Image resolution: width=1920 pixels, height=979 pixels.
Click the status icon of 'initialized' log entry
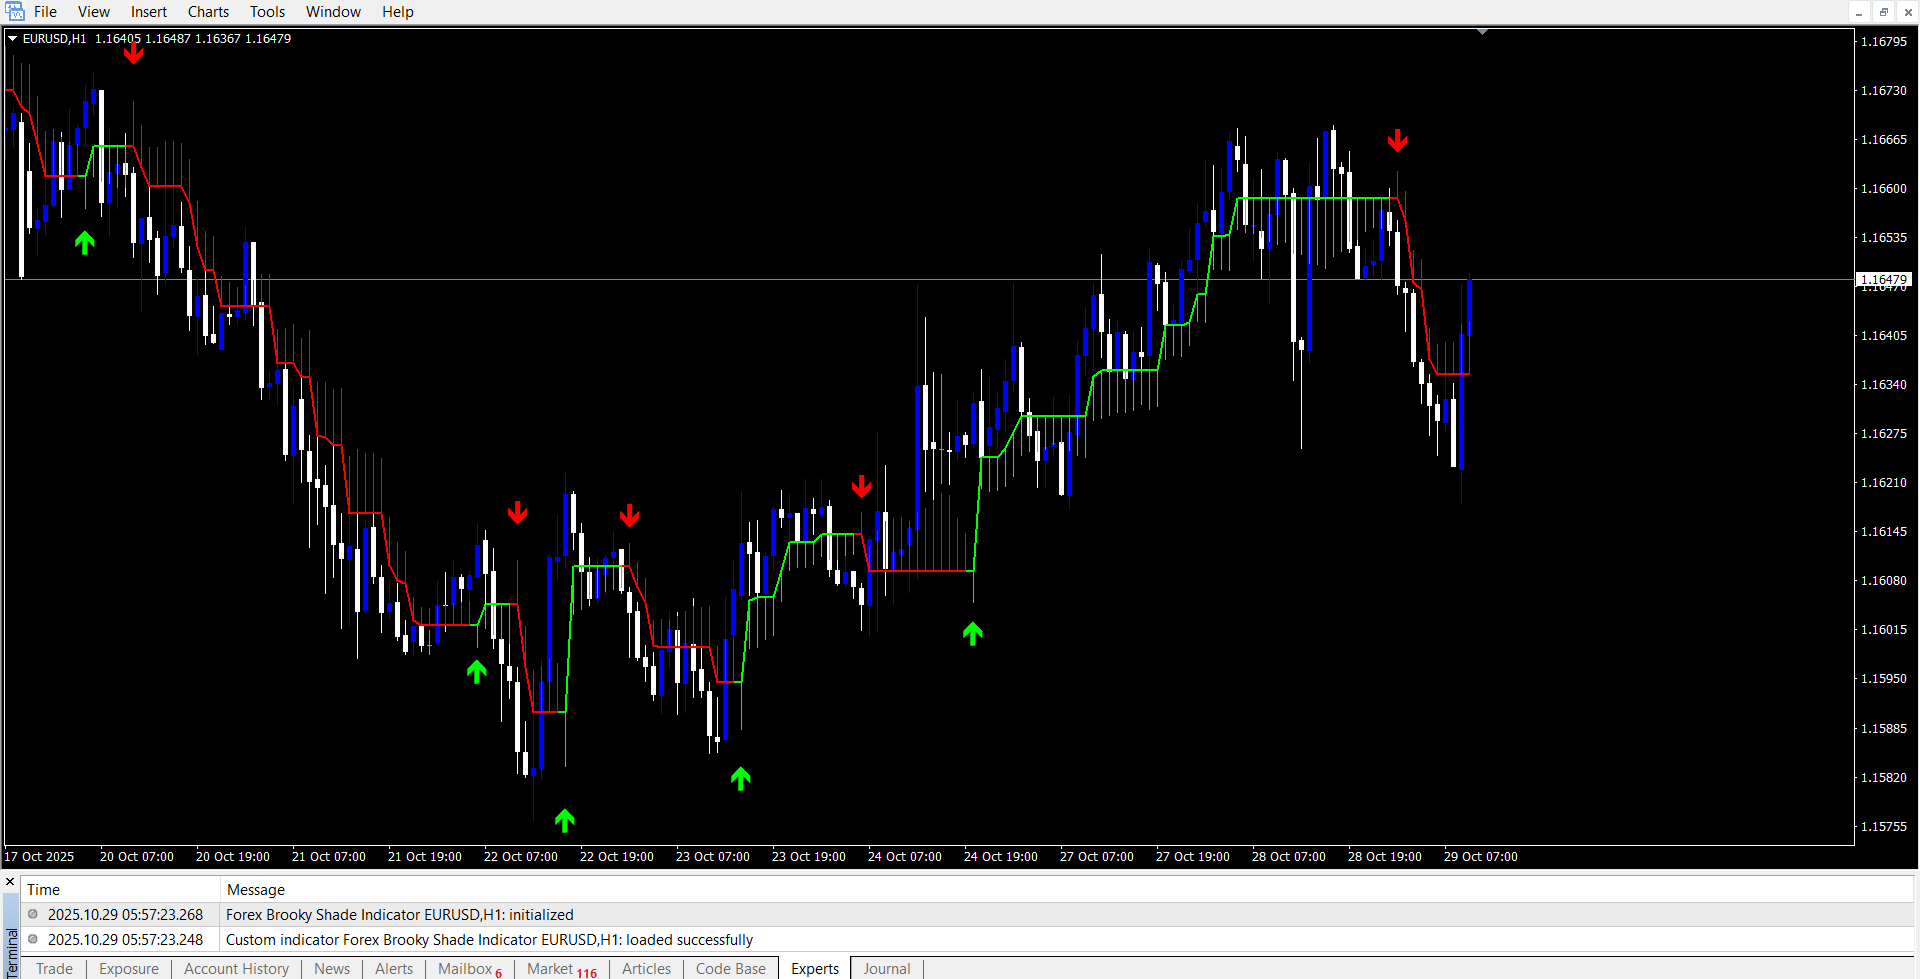(33, 914)
